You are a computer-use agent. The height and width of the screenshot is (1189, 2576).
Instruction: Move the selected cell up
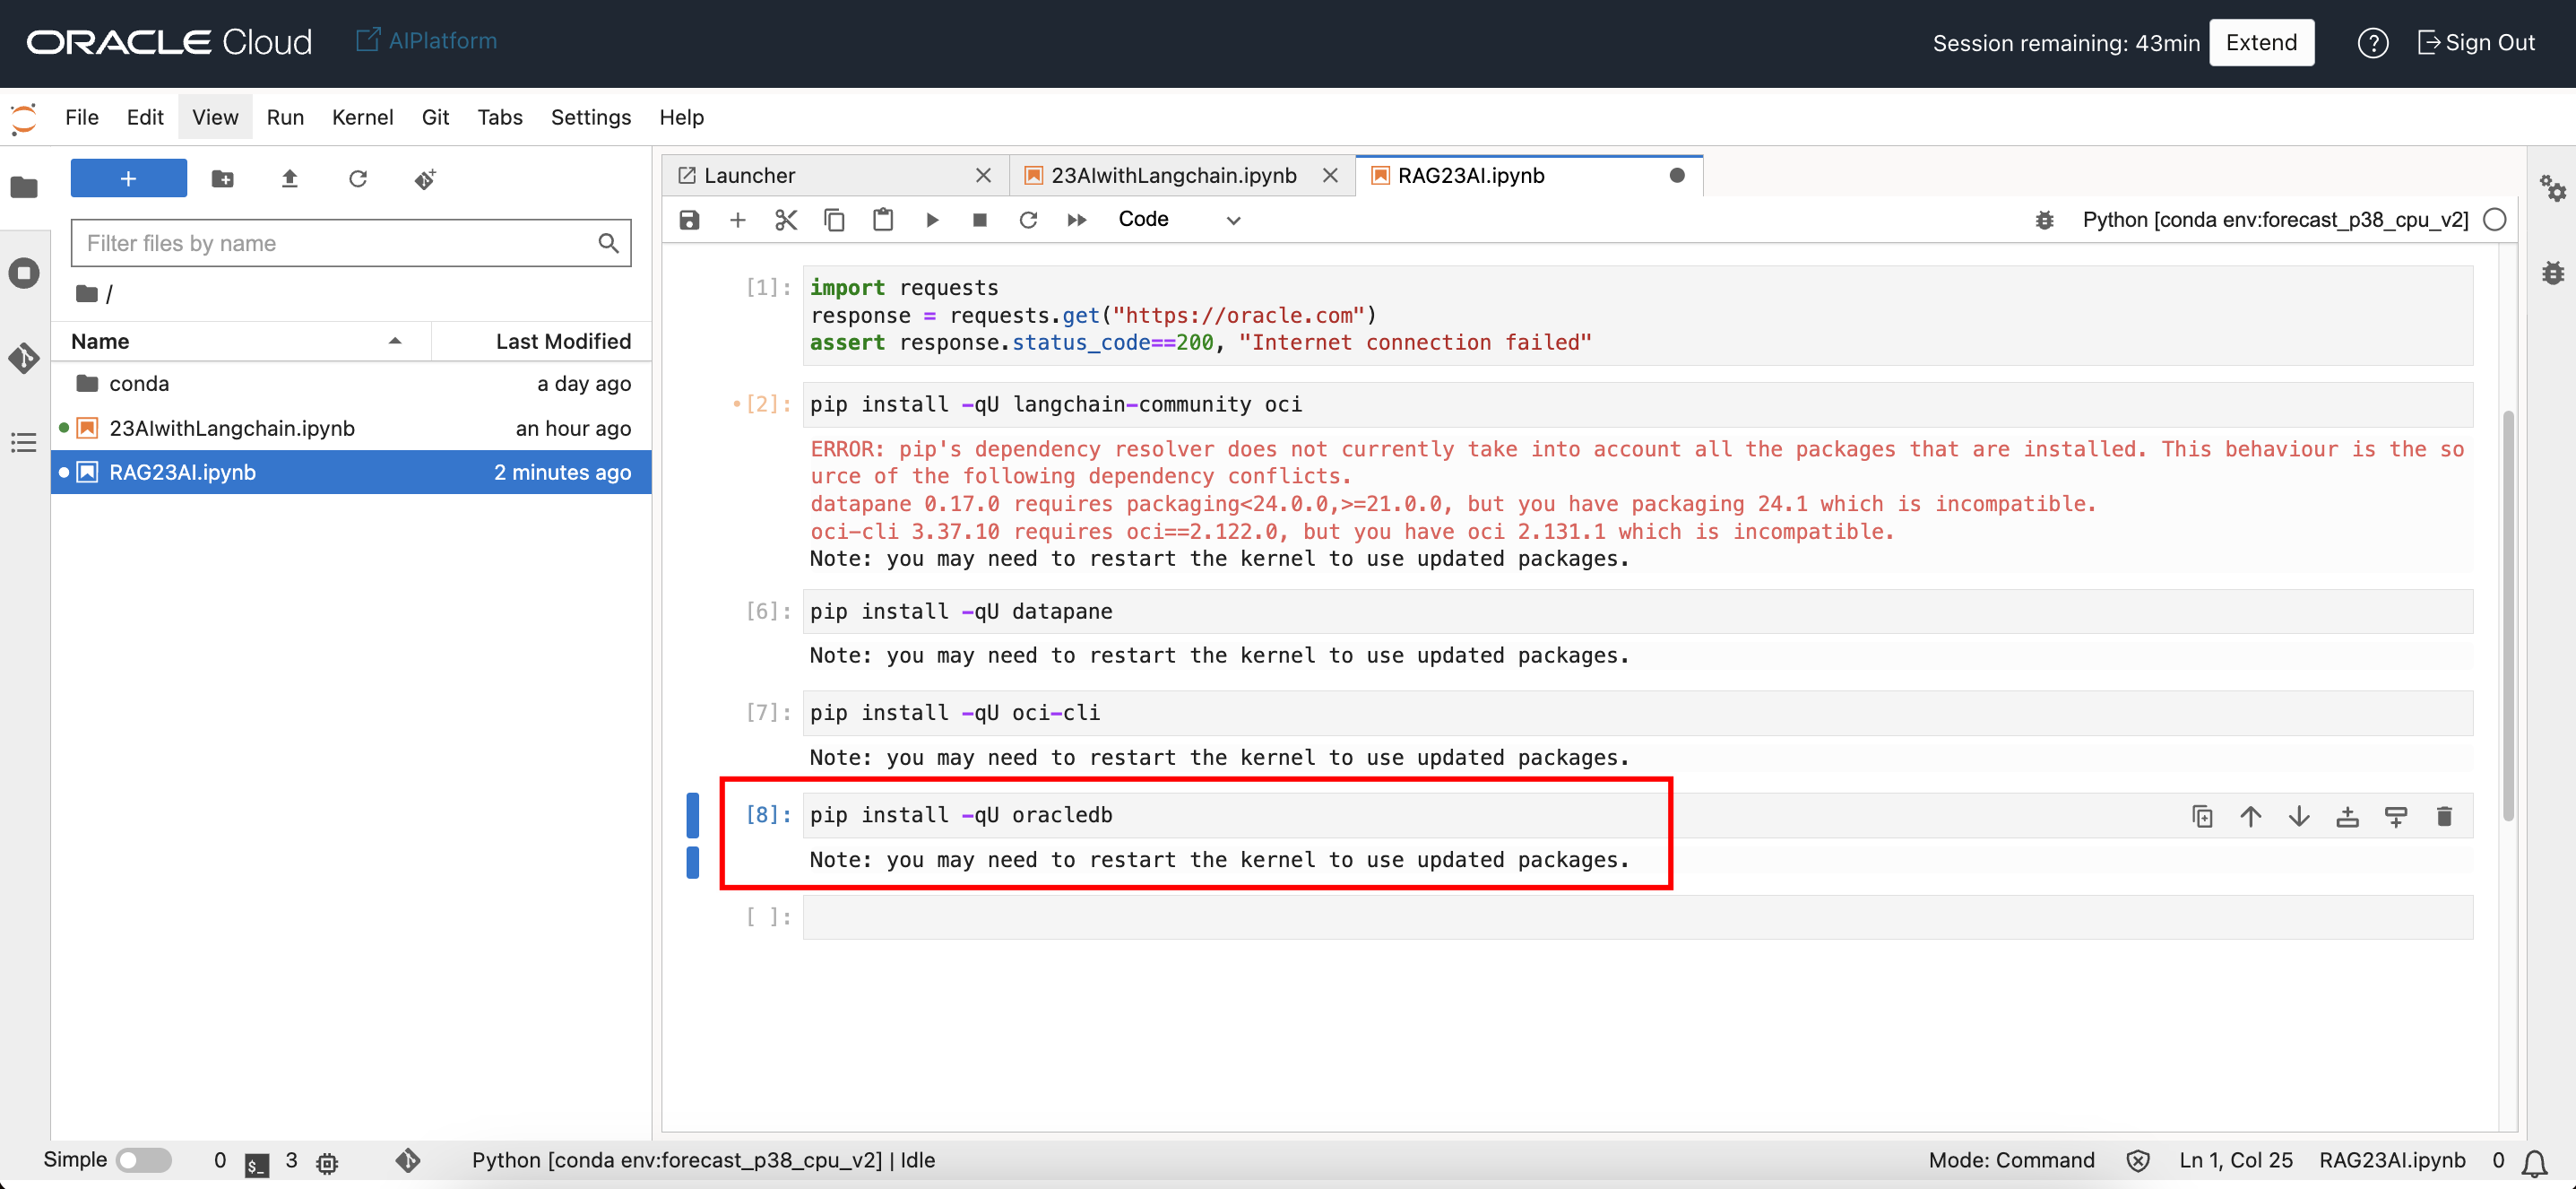2250,816
